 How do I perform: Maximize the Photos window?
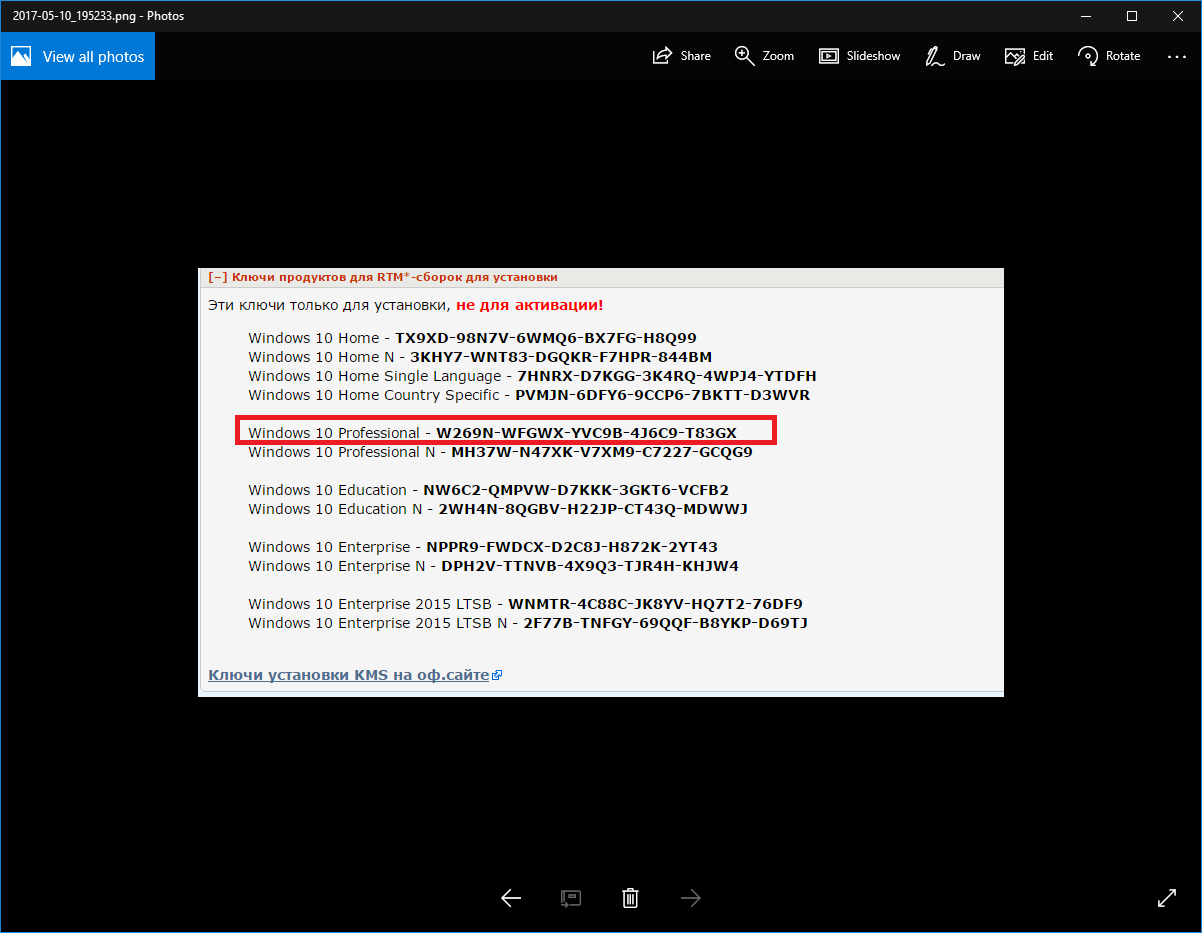[x=1131, y=16]
